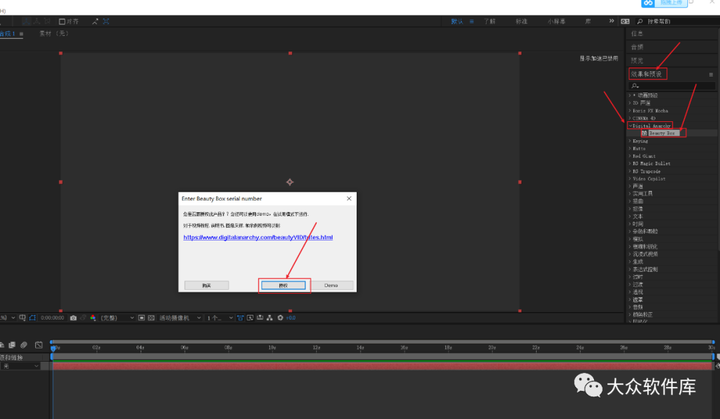Click the purchase button in the serial dialog

207,285
